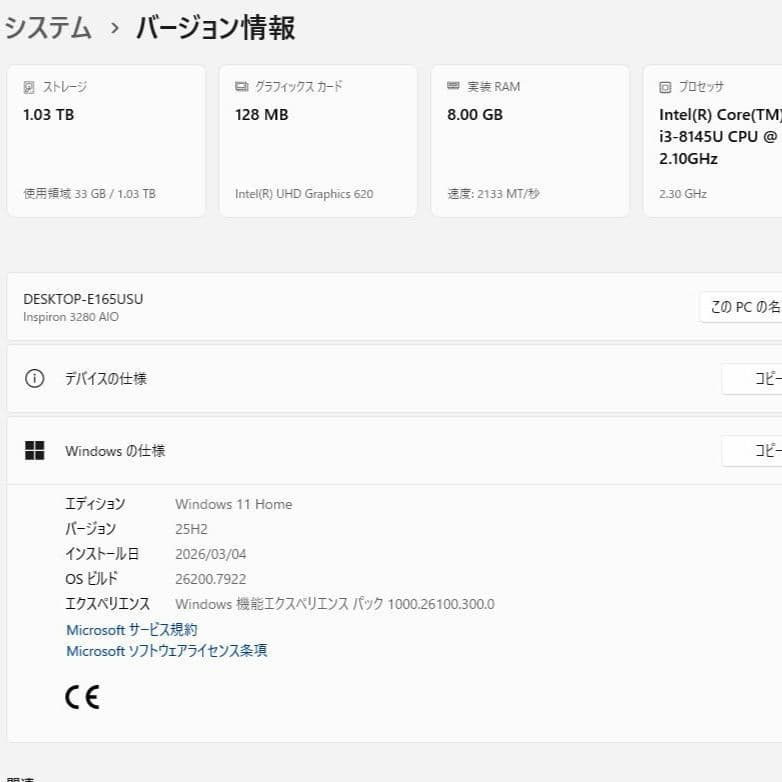
Task: Select the 2026/03/04 install date
Action: coord(211,554)
